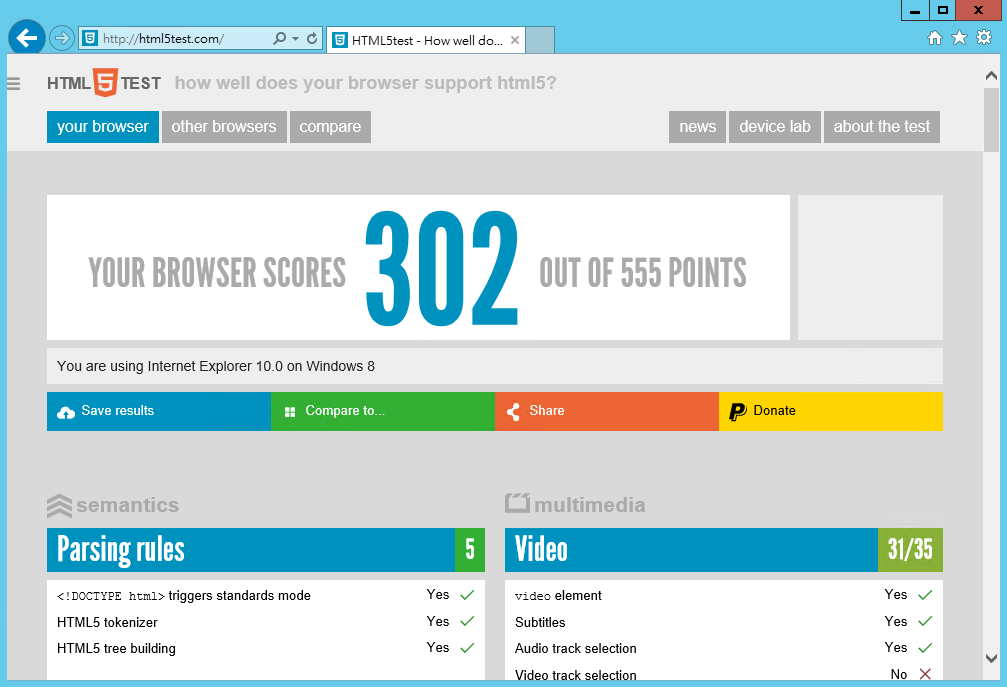Maximize the Internet Explorer window
The image size is (1007, 687).
coord(942,10)
